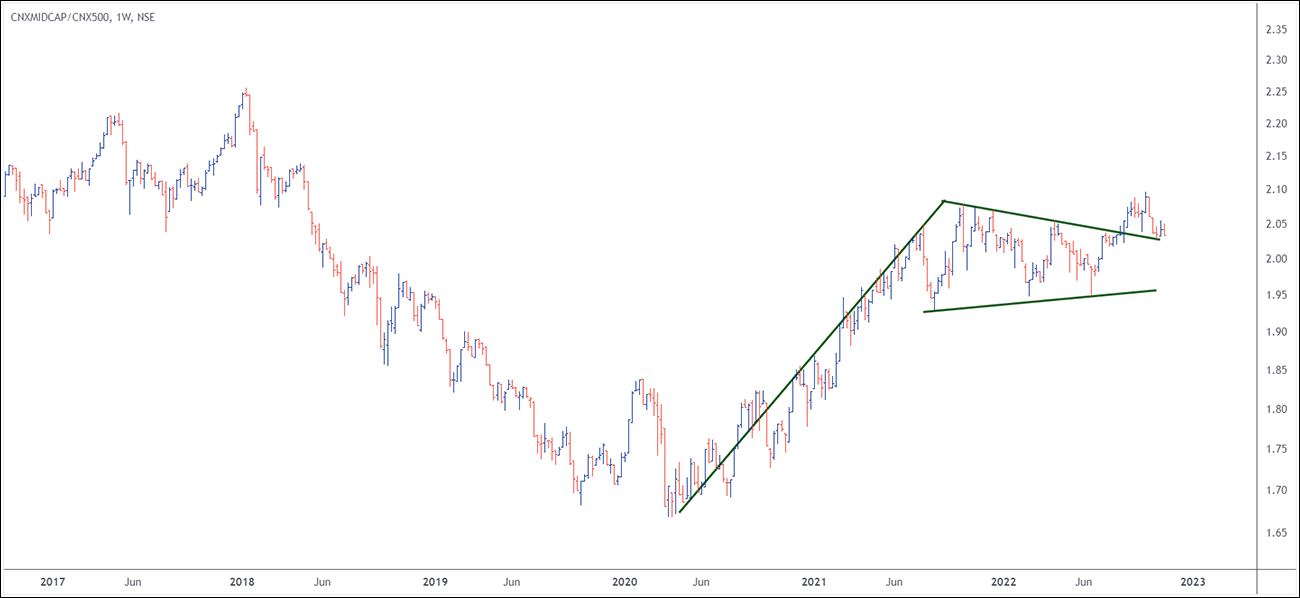Click the CNXMIDCAP/CNX500 symbol title
The height and width of the screenshot is (598, 1300).
point(78,16)
